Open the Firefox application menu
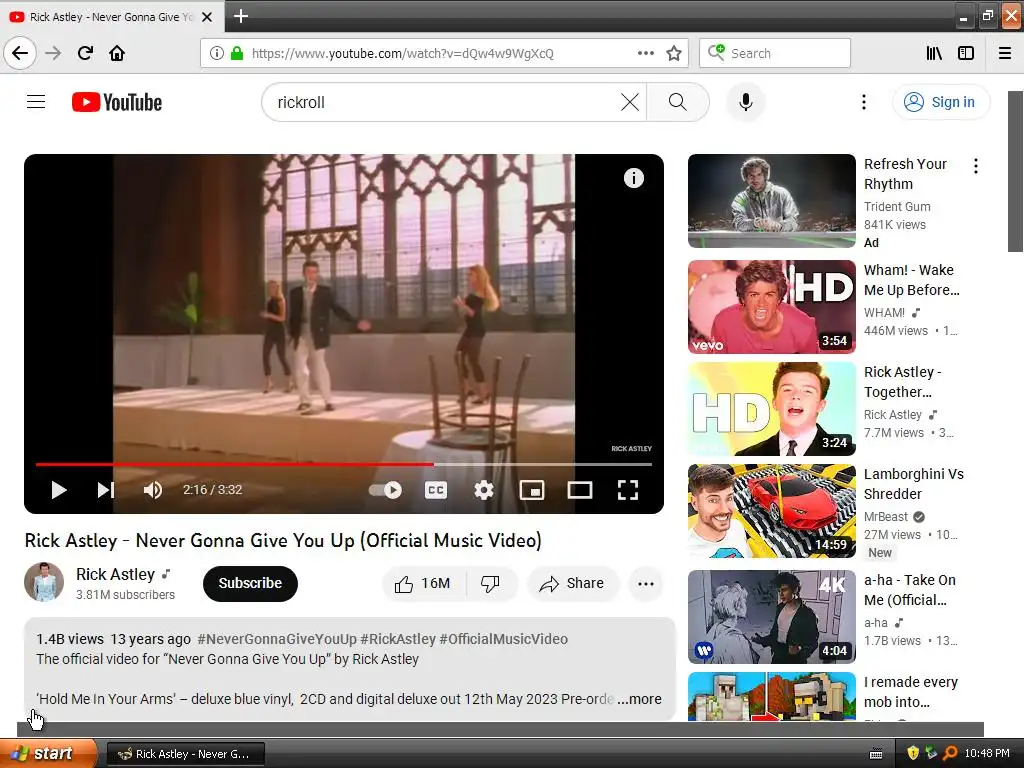 (x=1005, y=53)
